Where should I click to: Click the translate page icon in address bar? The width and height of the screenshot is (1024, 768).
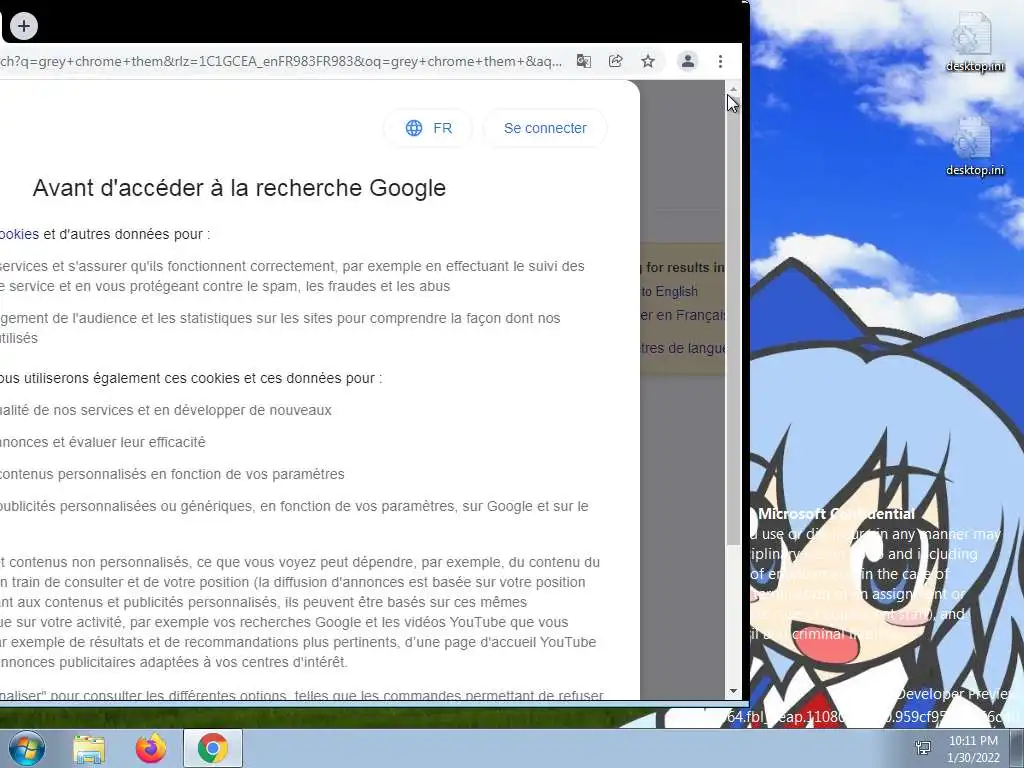click(584, 61)
